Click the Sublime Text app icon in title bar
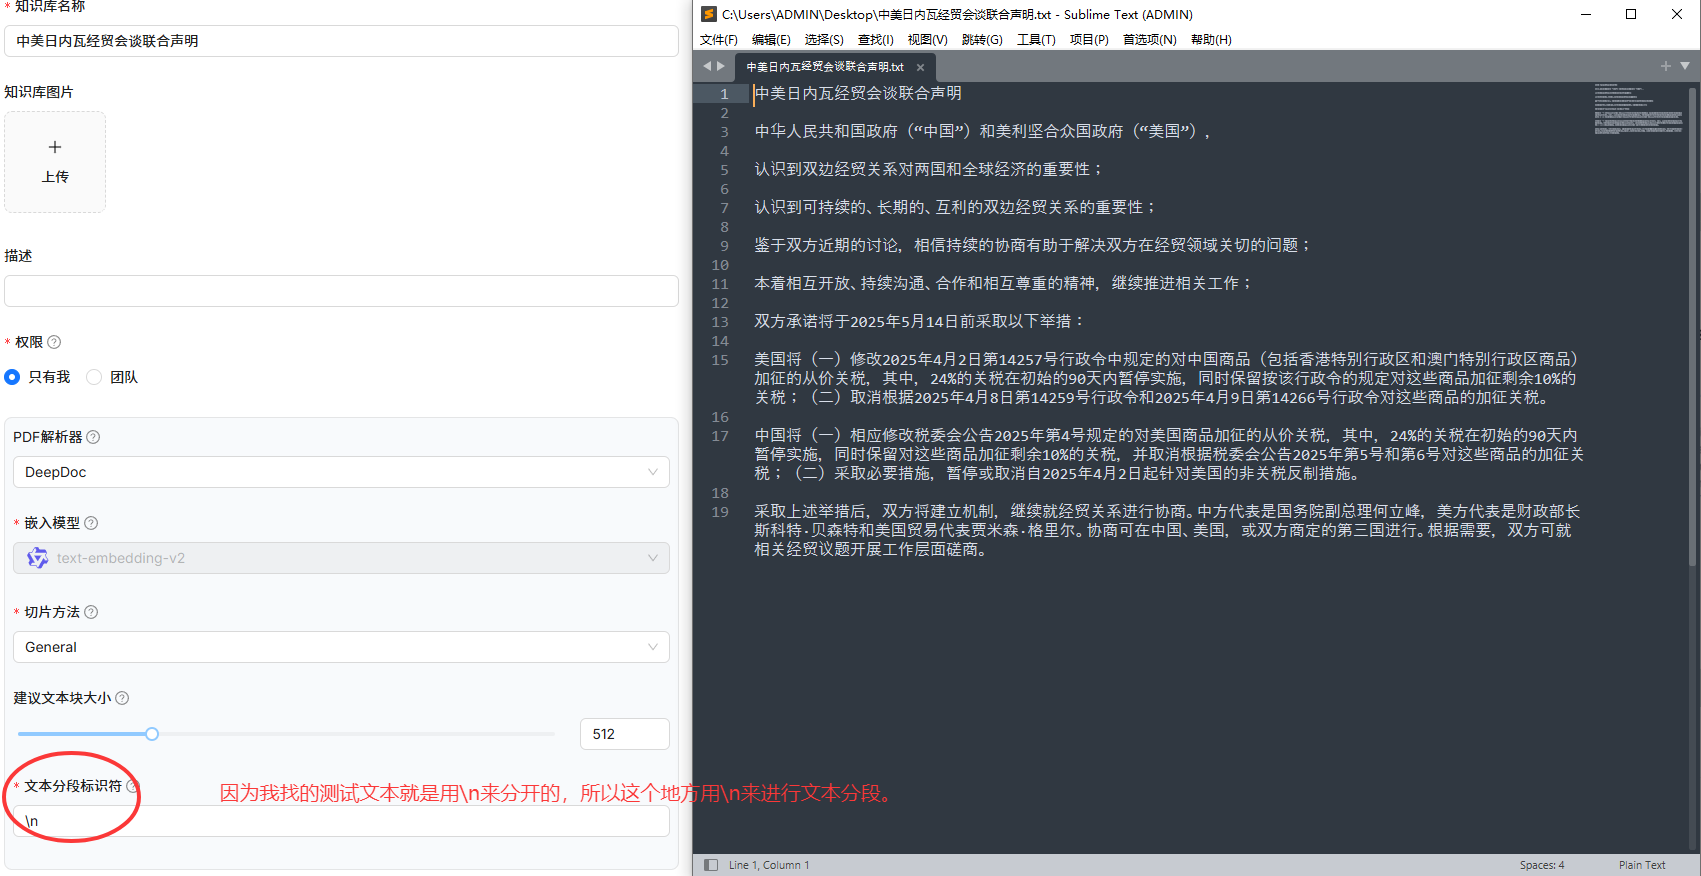This screenshot has height=876, width=1701. pos(709,14)
